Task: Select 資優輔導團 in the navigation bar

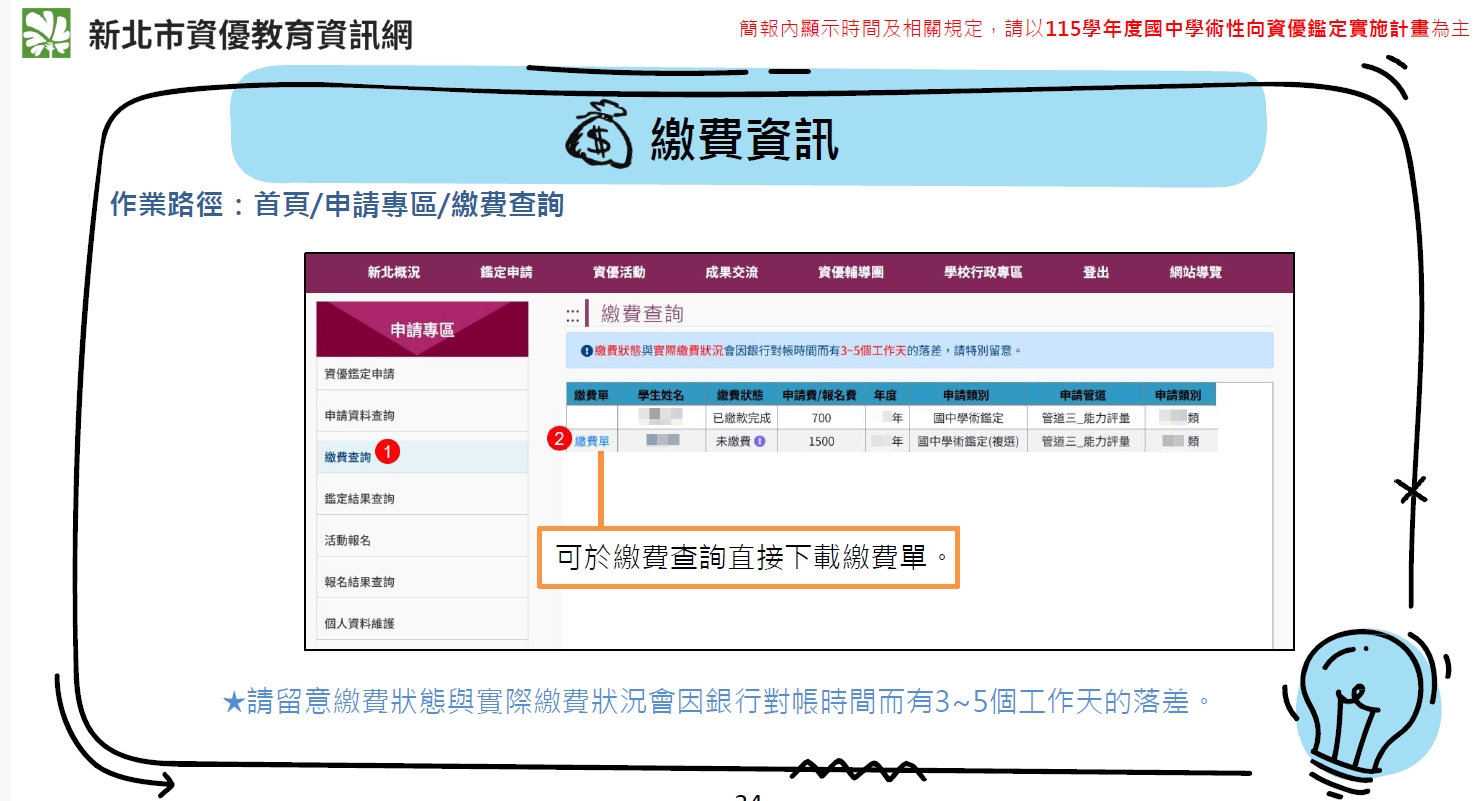Action: click(x=851, y=272)
